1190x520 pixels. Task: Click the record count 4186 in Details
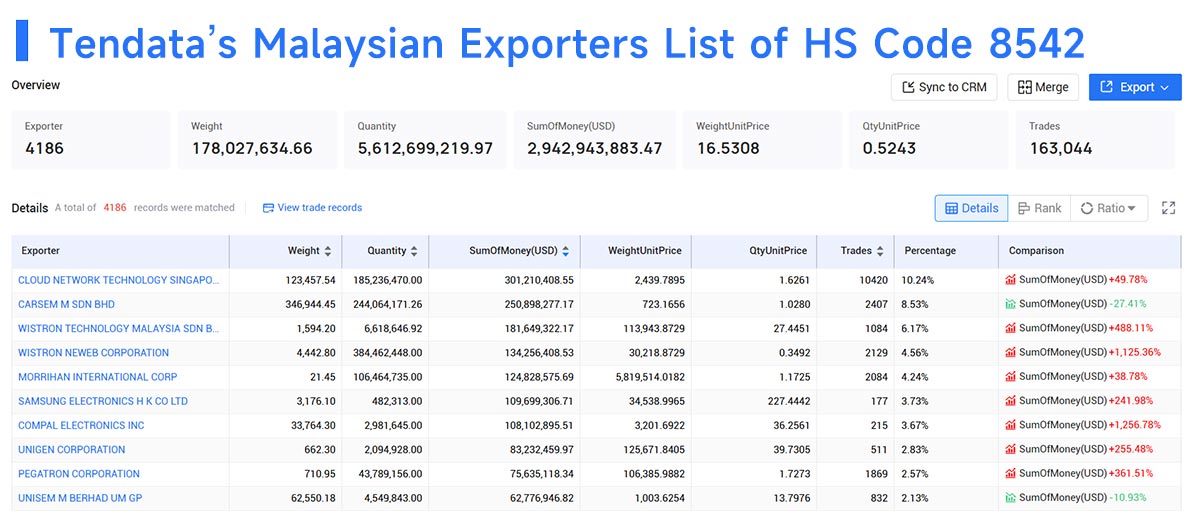click(115, 207)
